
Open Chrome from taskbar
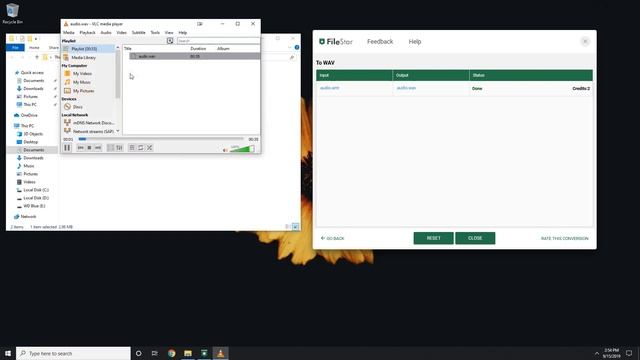[171, 353]
